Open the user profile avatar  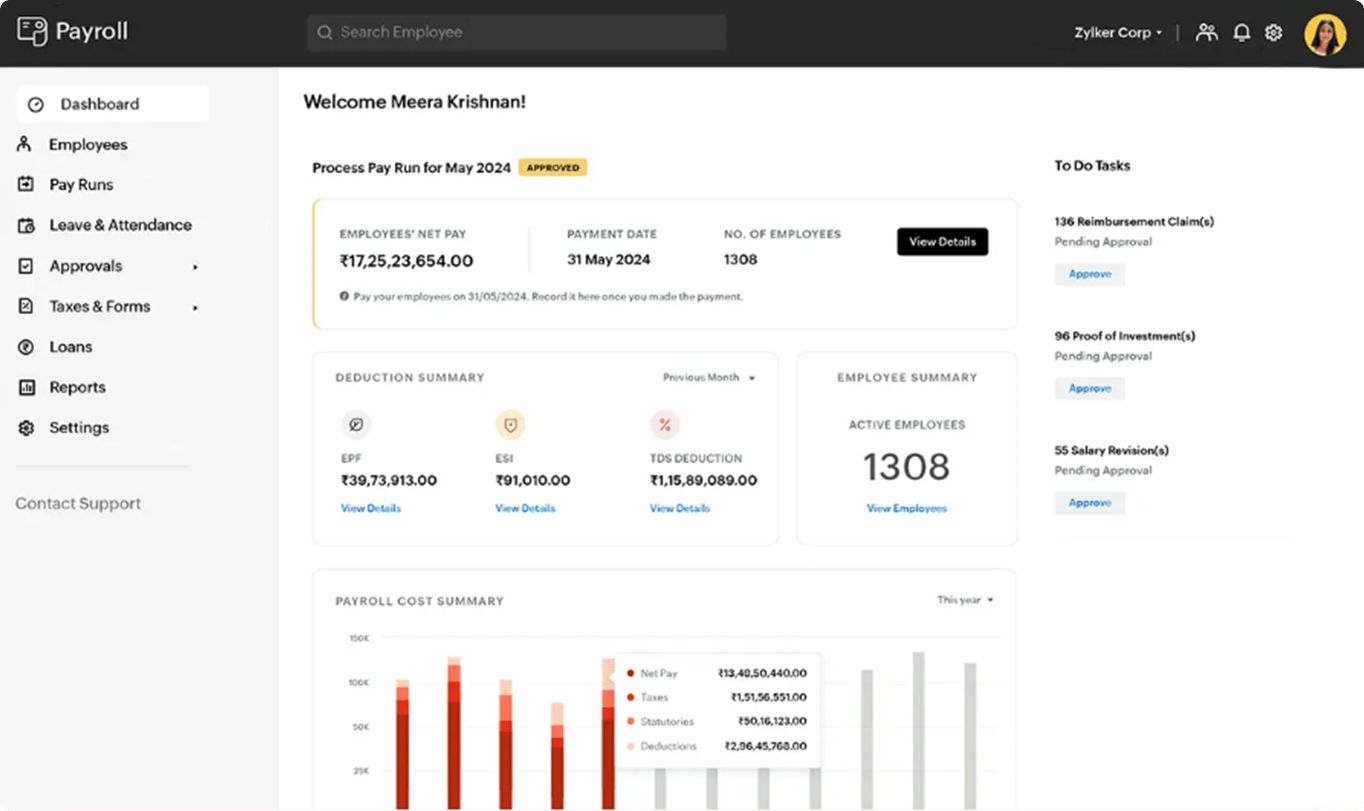[x=1325, y=34]
